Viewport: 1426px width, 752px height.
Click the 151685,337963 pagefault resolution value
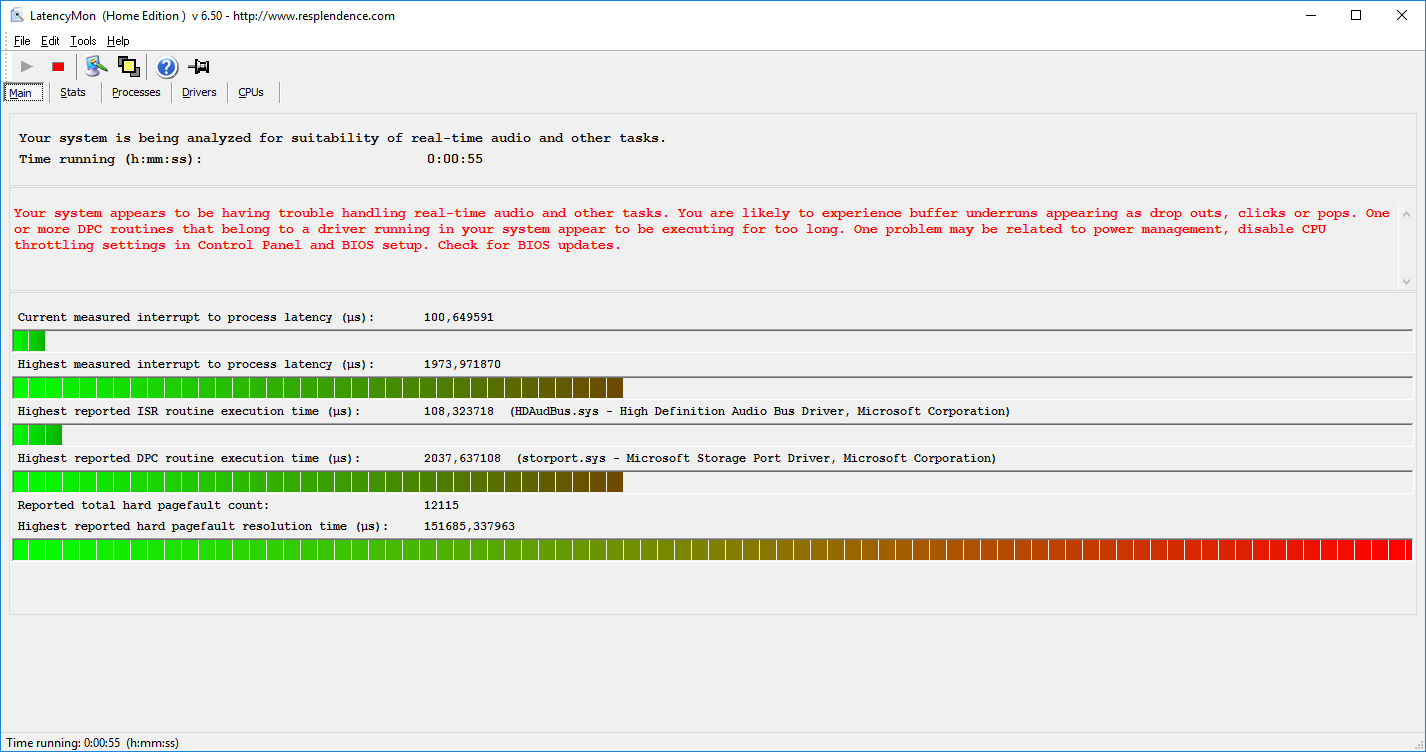coord(470,526)
